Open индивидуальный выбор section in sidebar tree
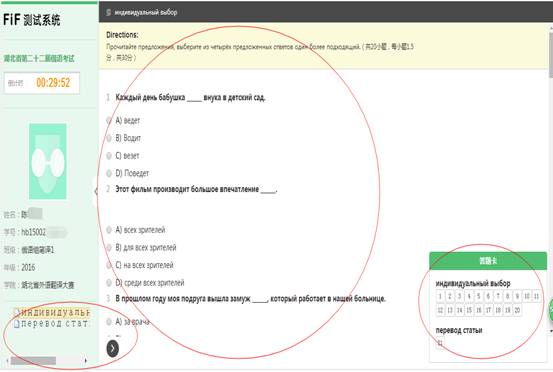Screen dimensions: 553x372 (55, 313)
